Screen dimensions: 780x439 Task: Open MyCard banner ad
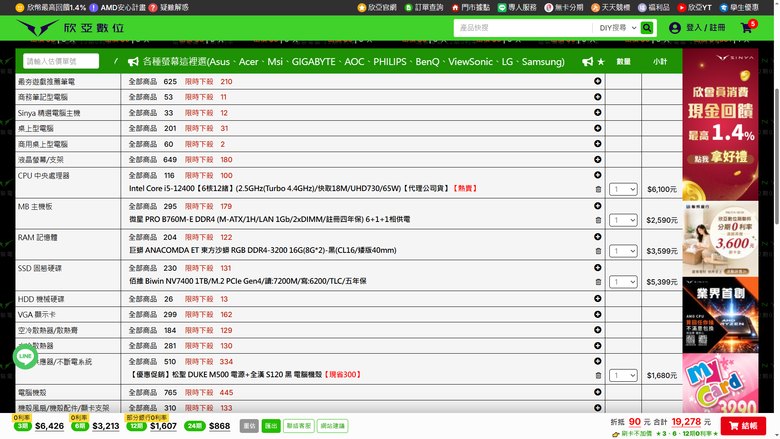coord(720,383)
